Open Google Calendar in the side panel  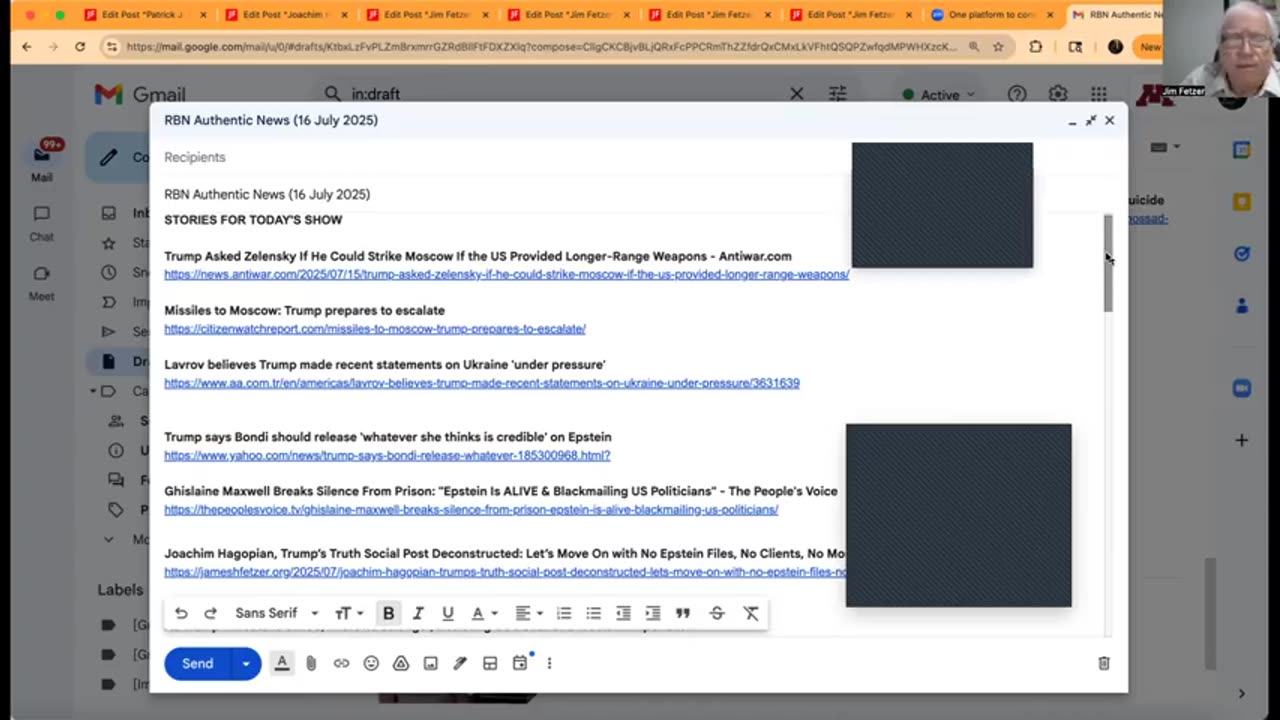1242,150
